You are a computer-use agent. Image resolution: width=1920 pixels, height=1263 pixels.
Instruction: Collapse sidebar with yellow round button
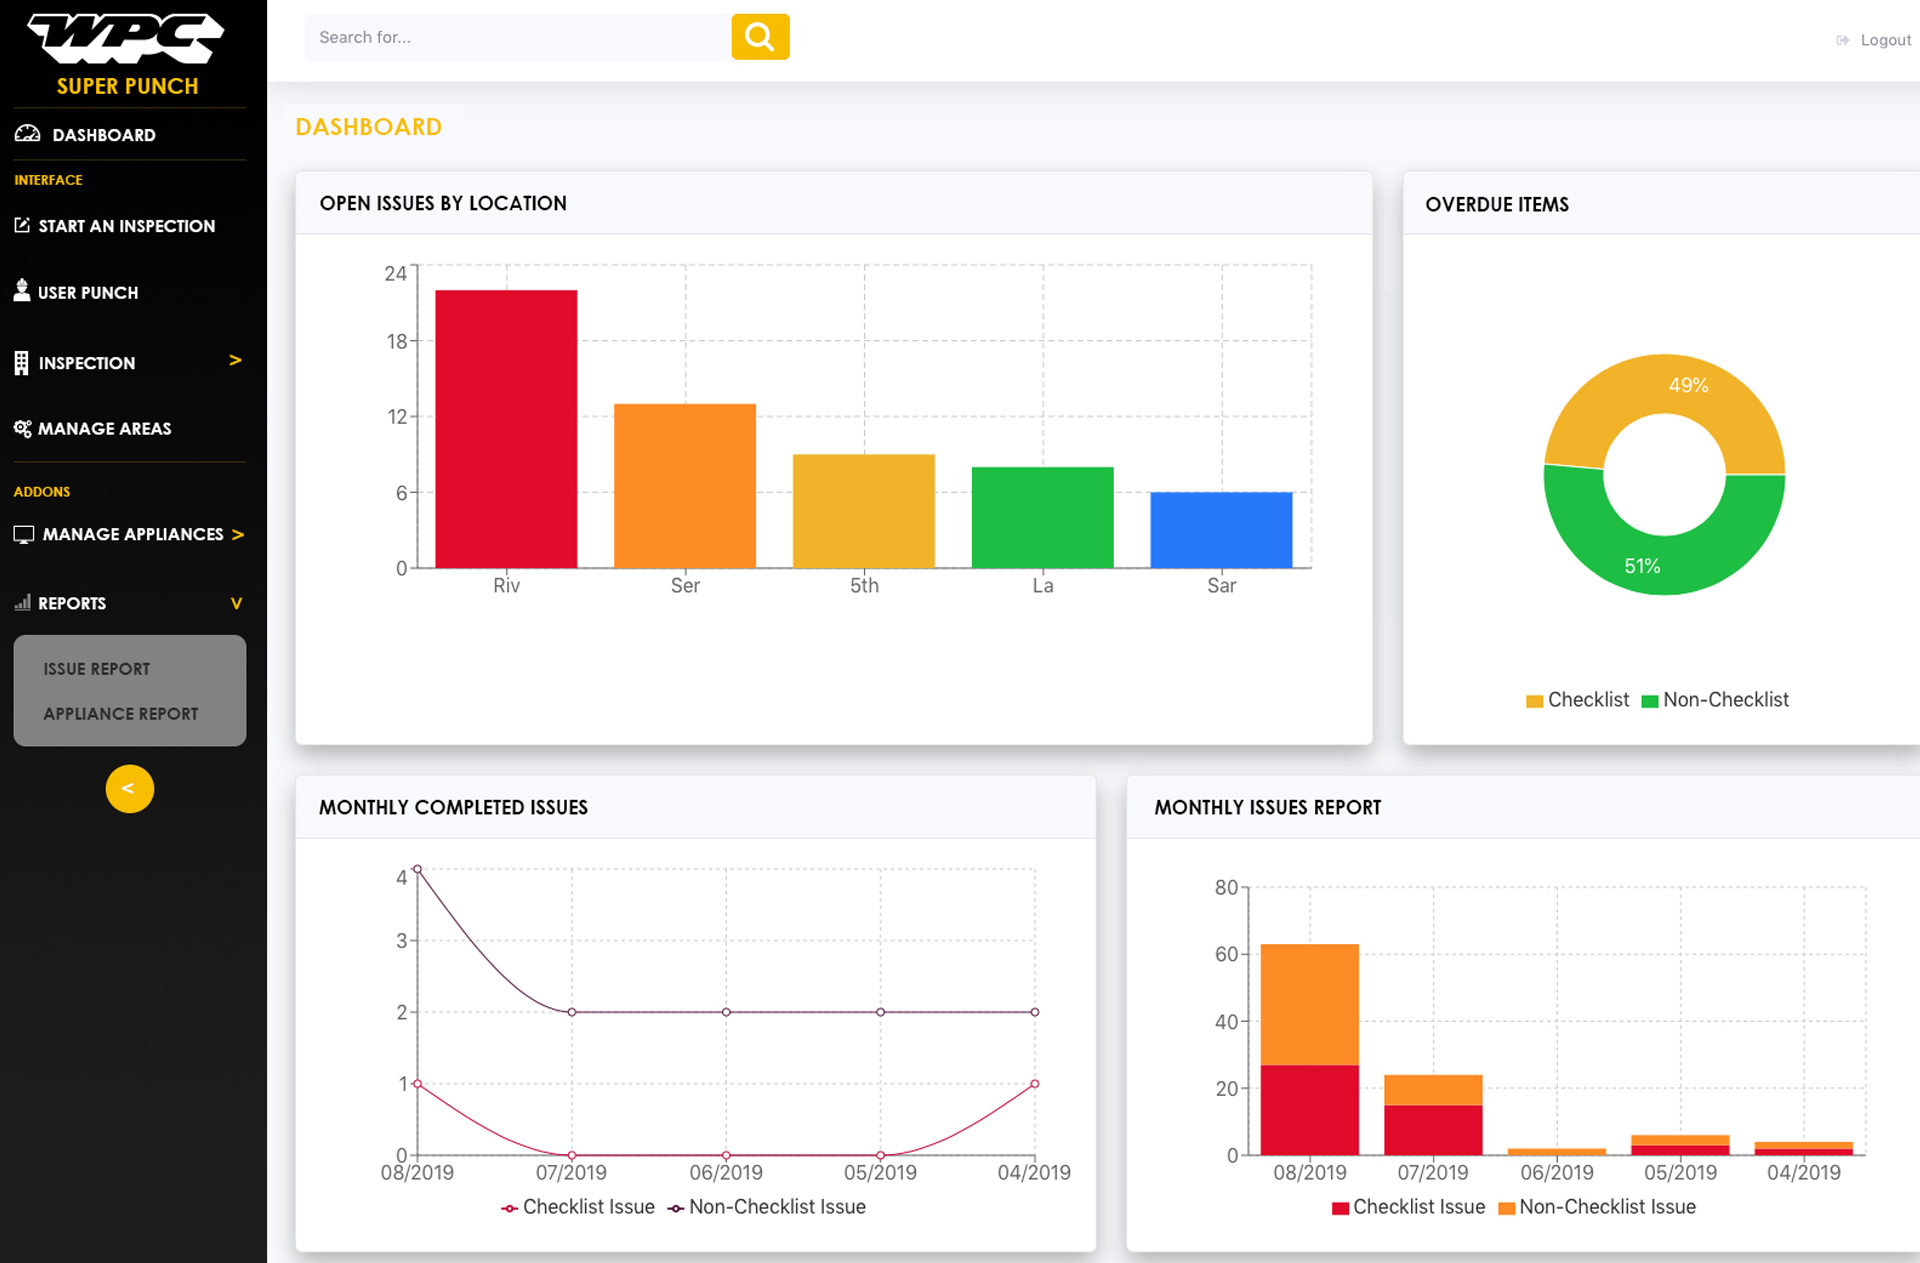[129, 789]
